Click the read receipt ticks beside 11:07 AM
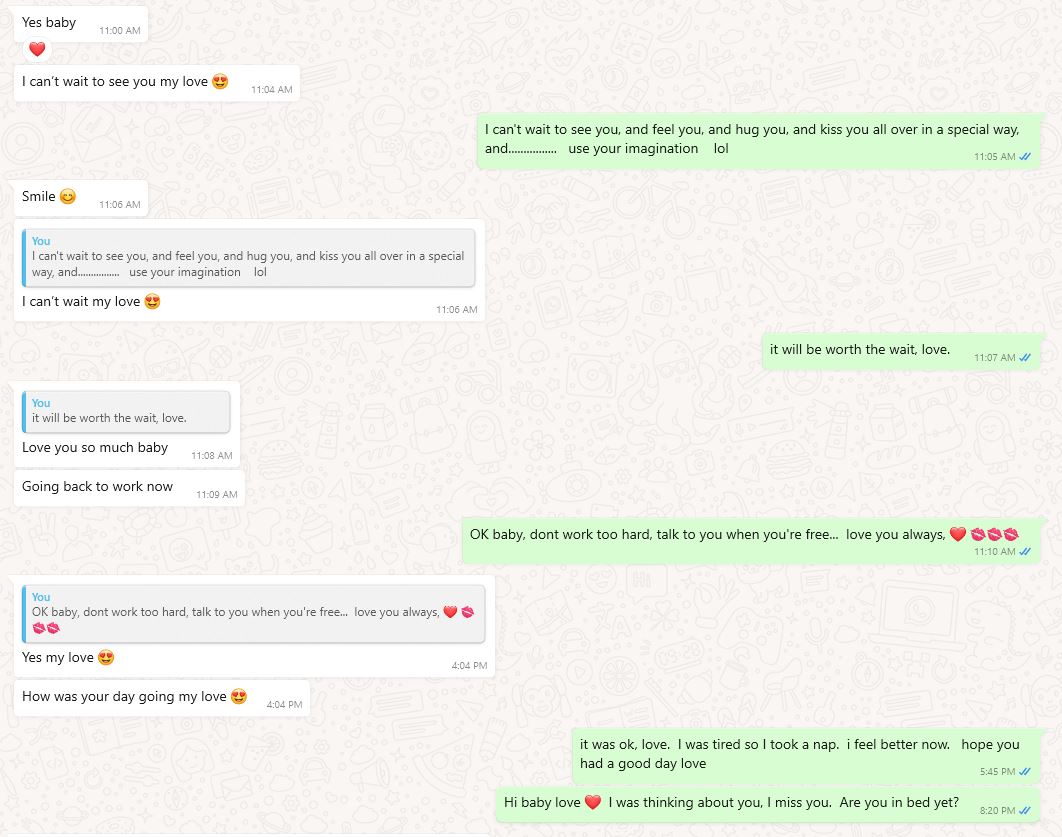Screen dimensions: 1062x837 (1025, 358)
